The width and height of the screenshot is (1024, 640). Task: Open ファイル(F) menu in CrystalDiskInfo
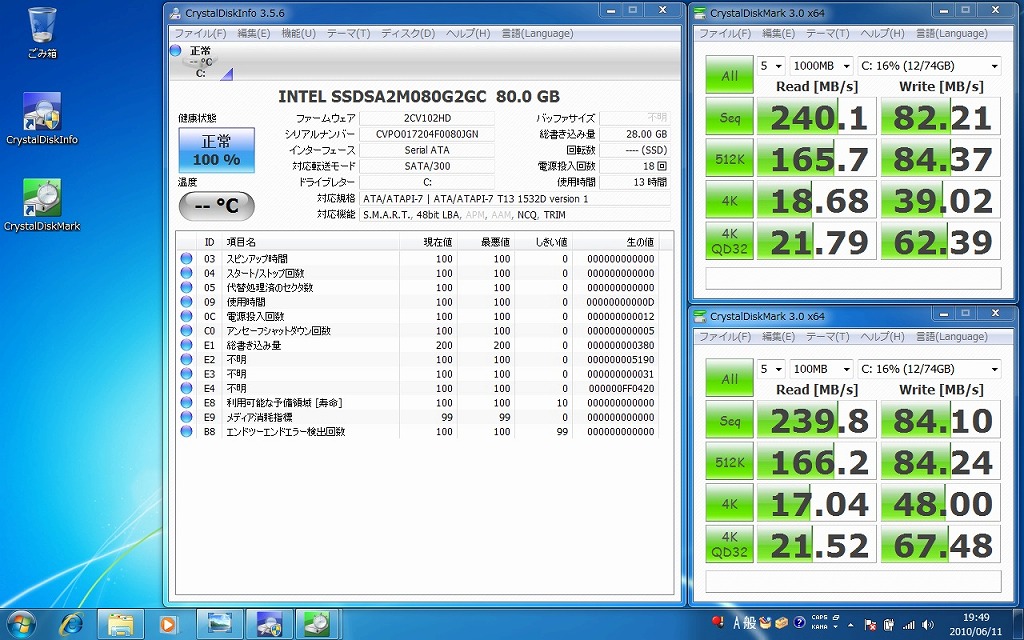(200, 33)
